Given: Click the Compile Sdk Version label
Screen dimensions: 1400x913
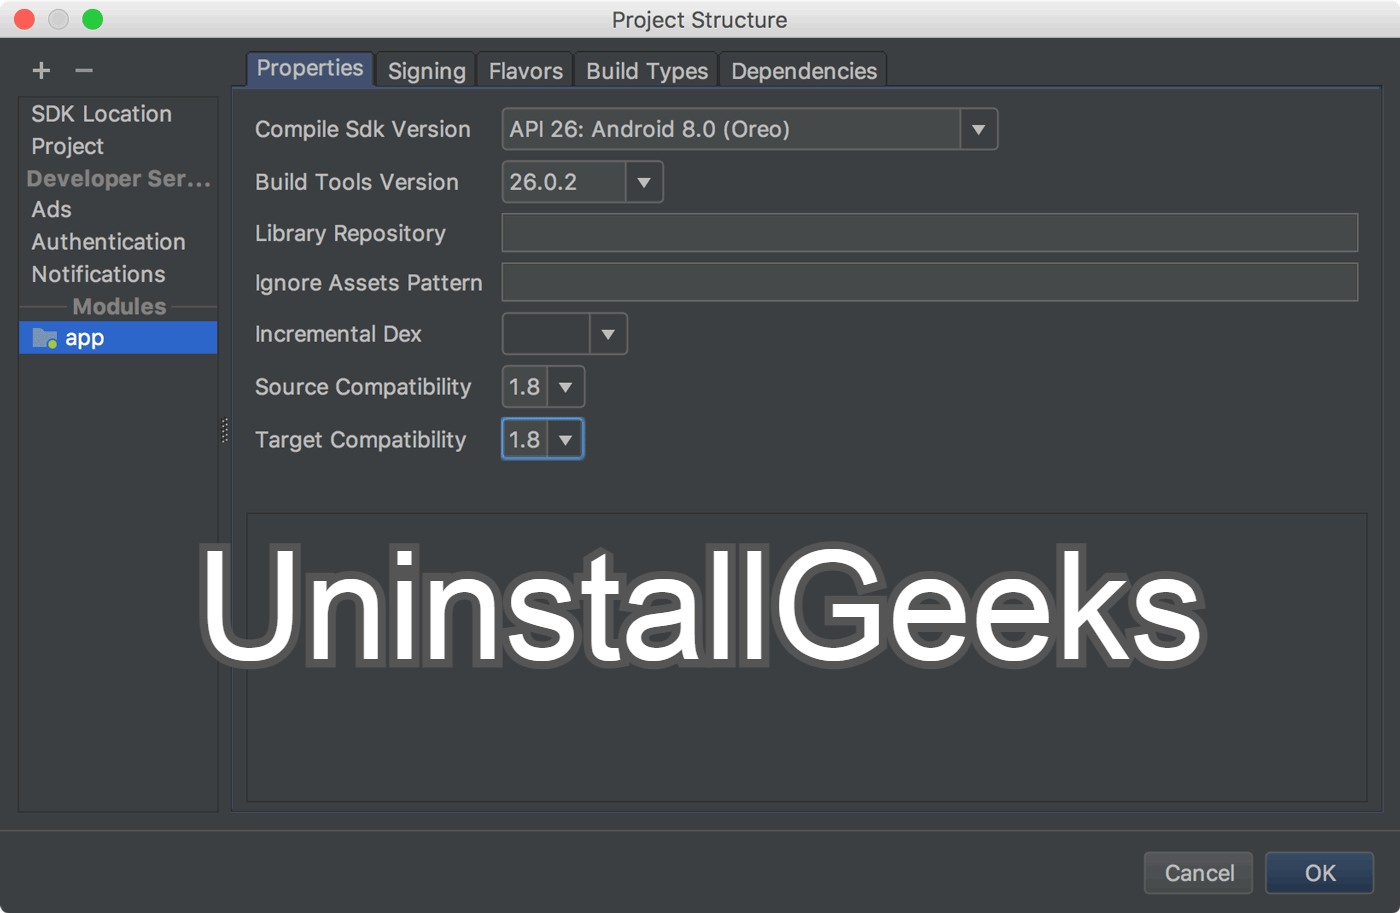Looking at the screenshot, I should tap(362, 129).
